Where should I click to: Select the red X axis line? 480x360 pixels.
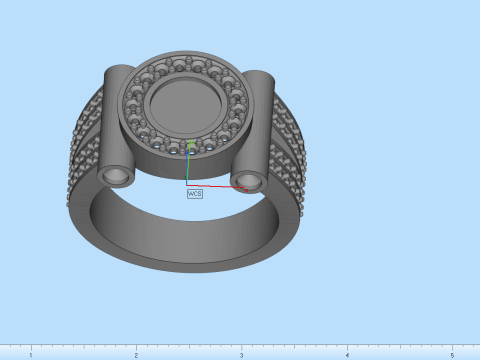click(x=216, y=187)
